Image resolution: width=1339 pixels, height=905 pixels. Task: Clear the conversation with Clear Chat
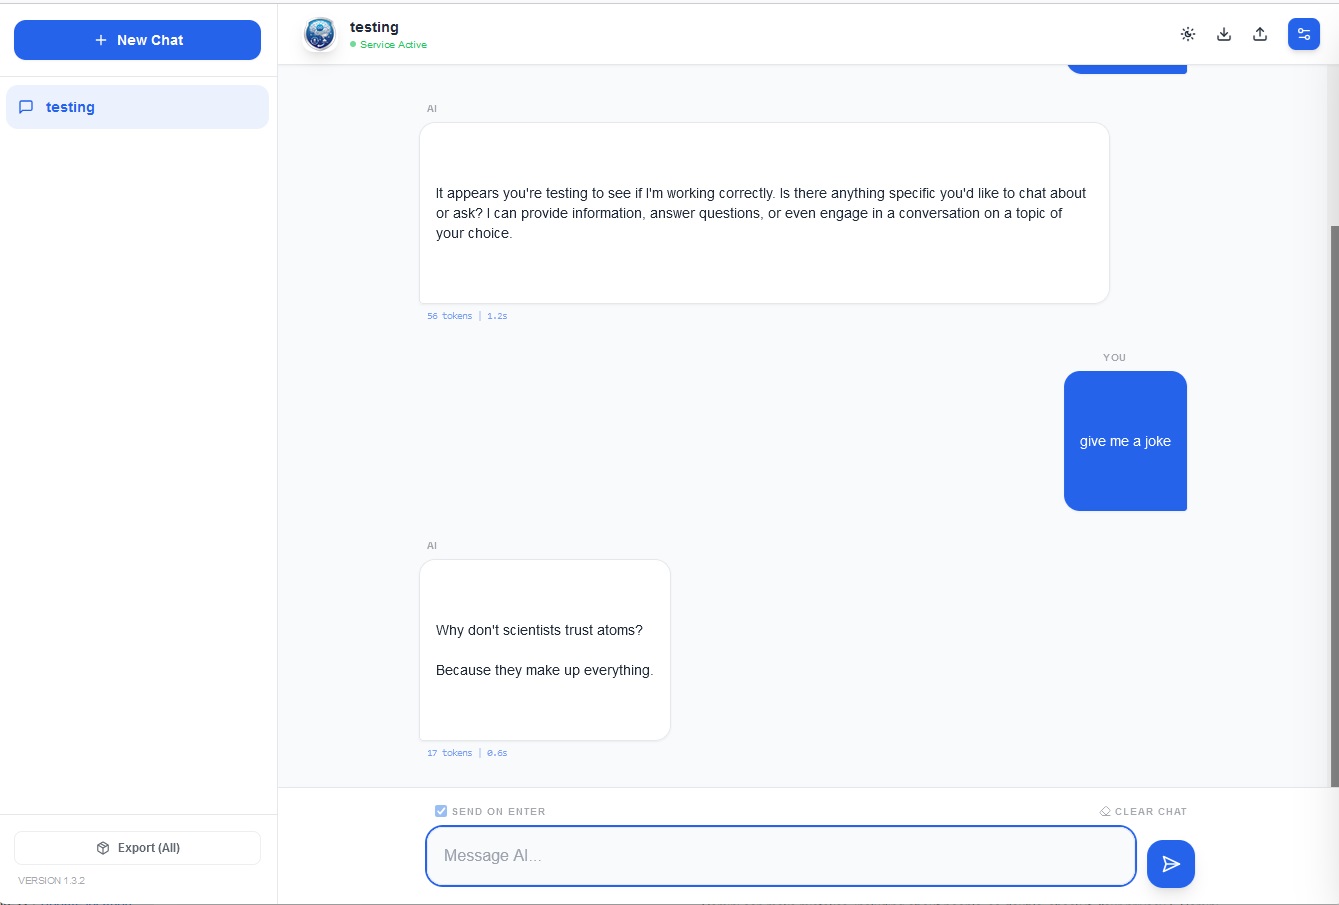(x=1150, y=811)
